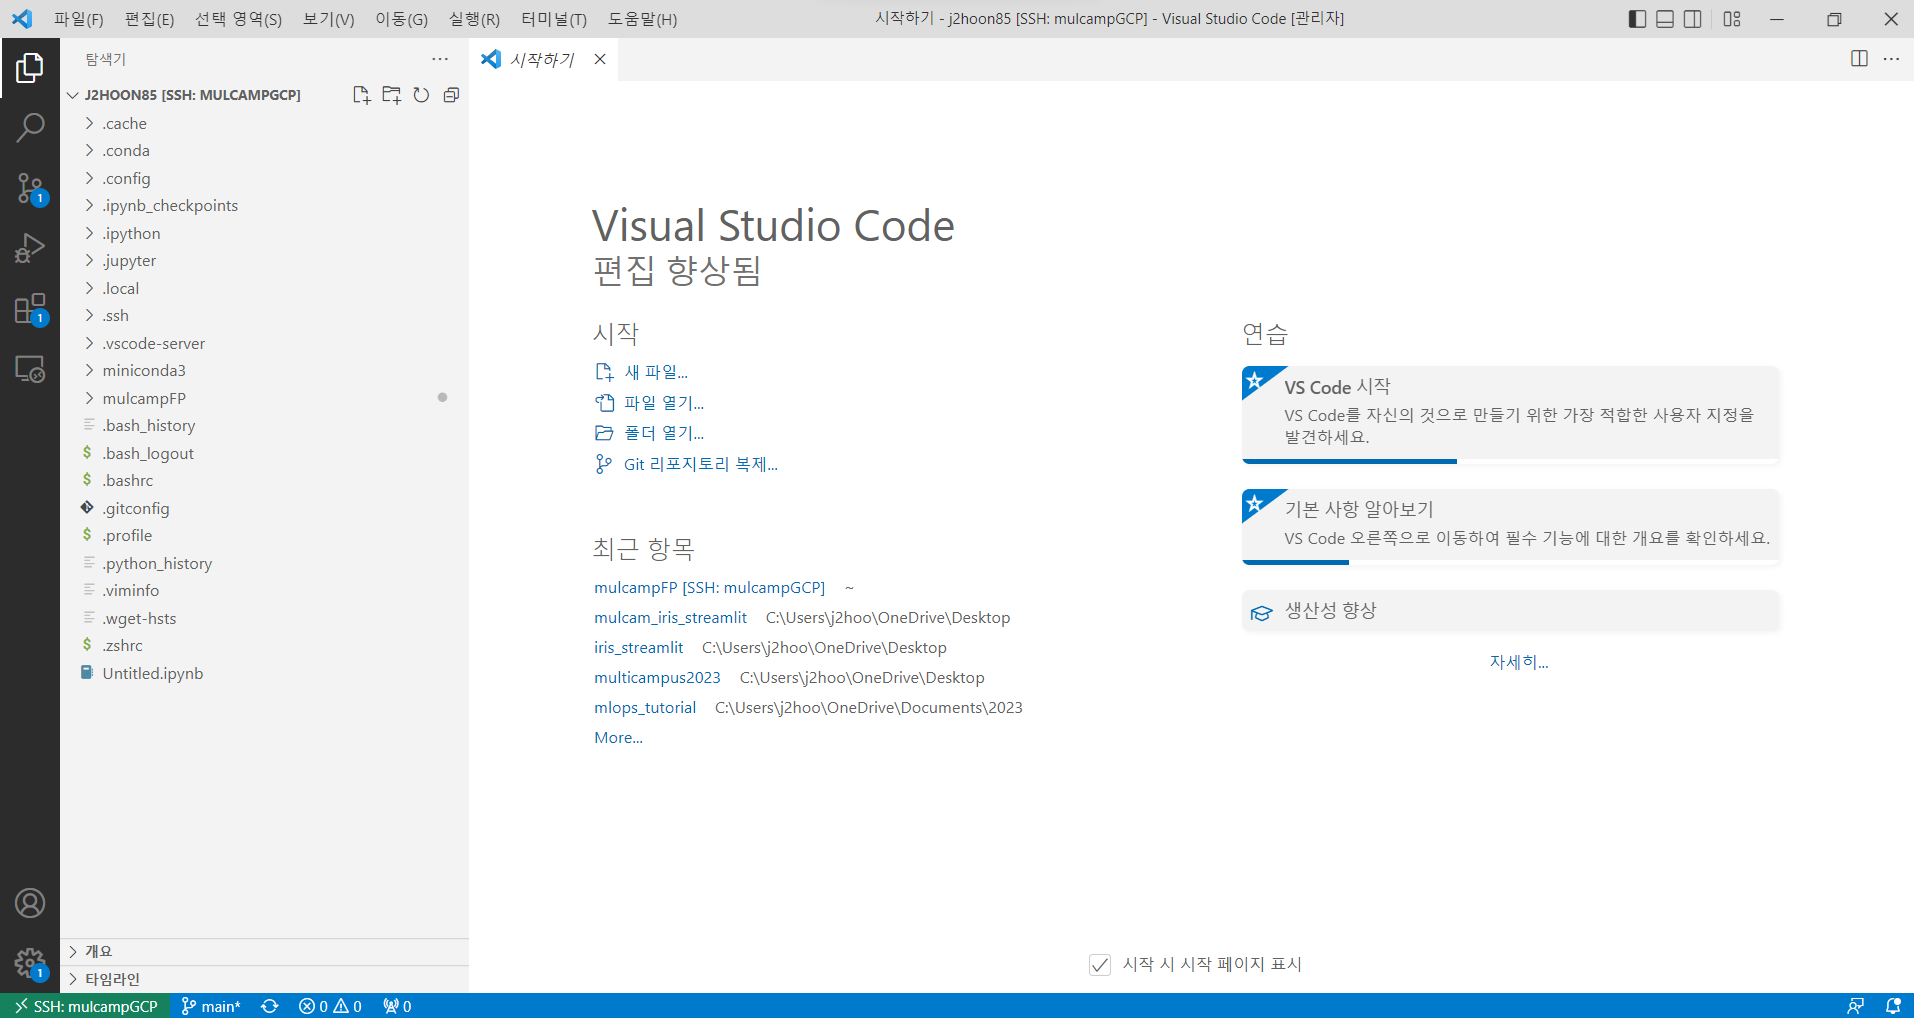The width and height of the screenshot is (1914, 1018).
Task: Open the Manage gear menu
Action: point(30,964)
